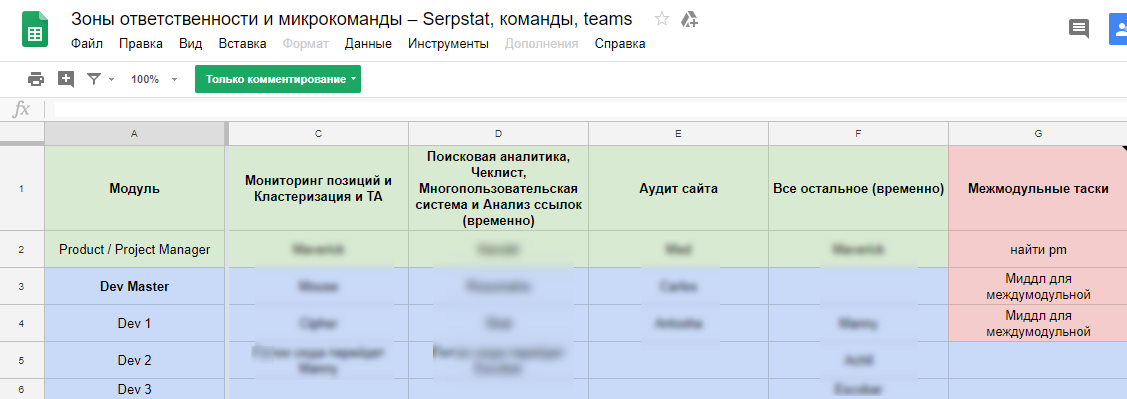Click the найти pm cell
Image resolution: width=1127 pixels, height=399 pixels.
[1038, 249]
